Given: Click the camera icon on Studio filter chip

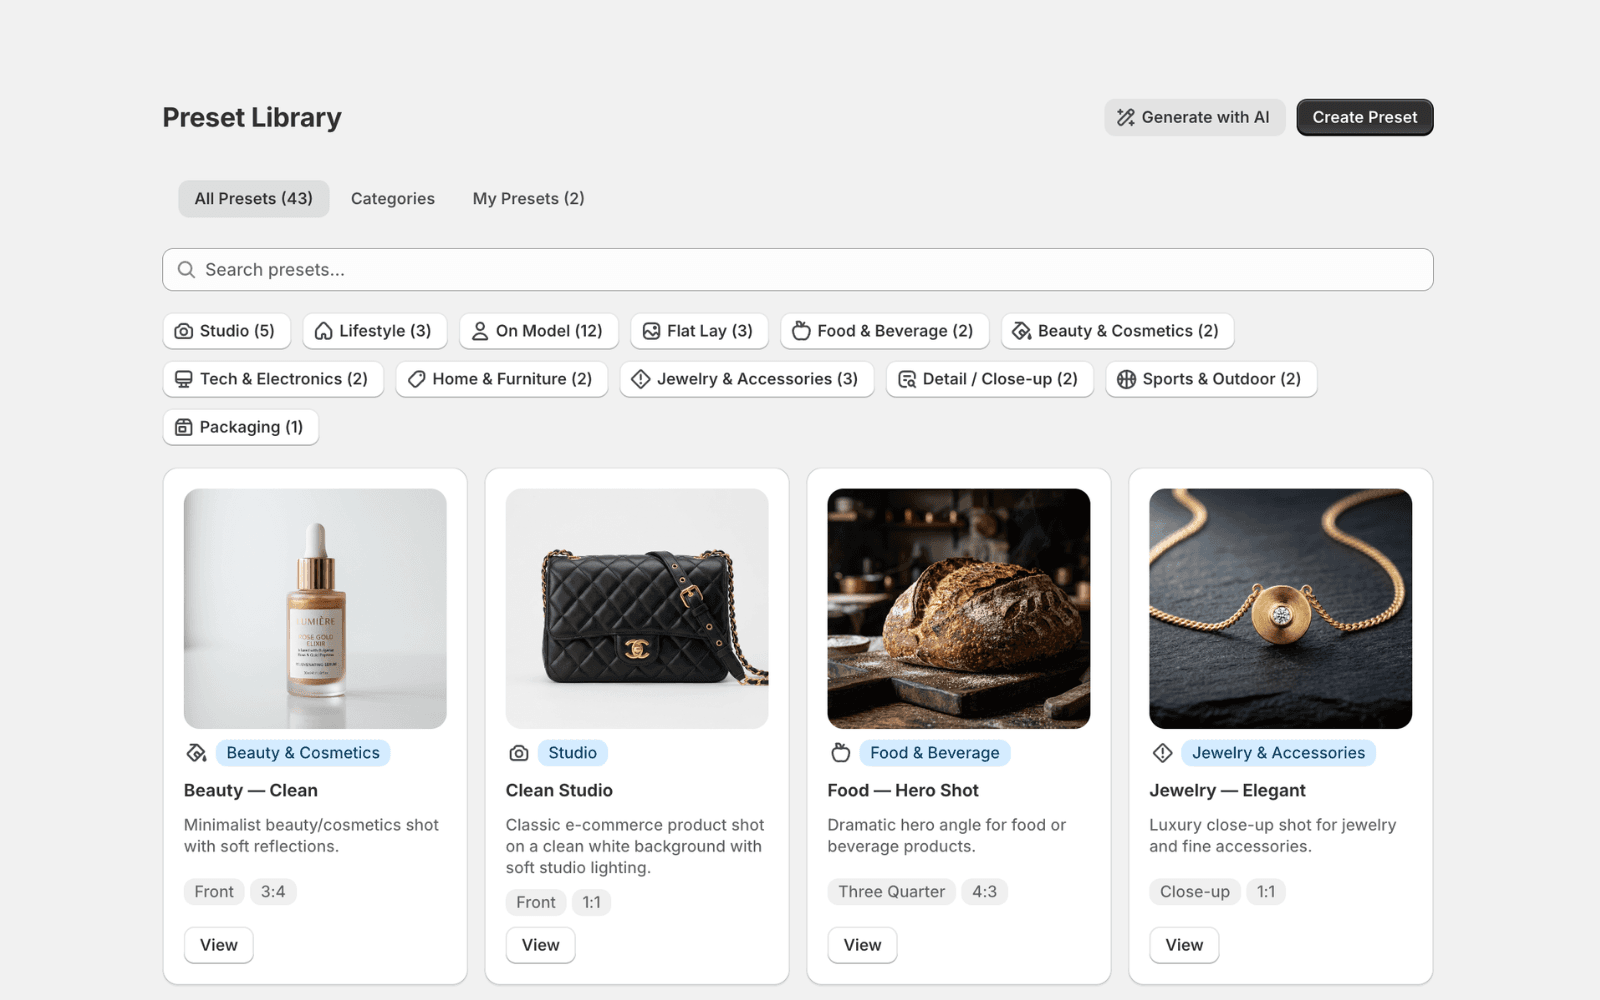Looking at the screenshot, I should point(184,331).
